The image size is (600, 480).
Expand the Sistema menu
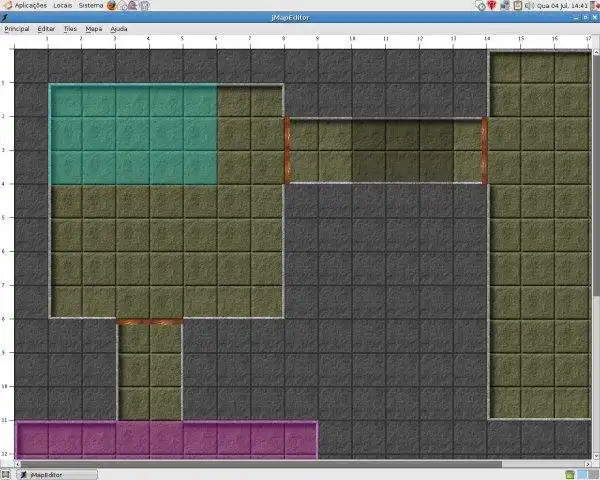coord(91,5)
